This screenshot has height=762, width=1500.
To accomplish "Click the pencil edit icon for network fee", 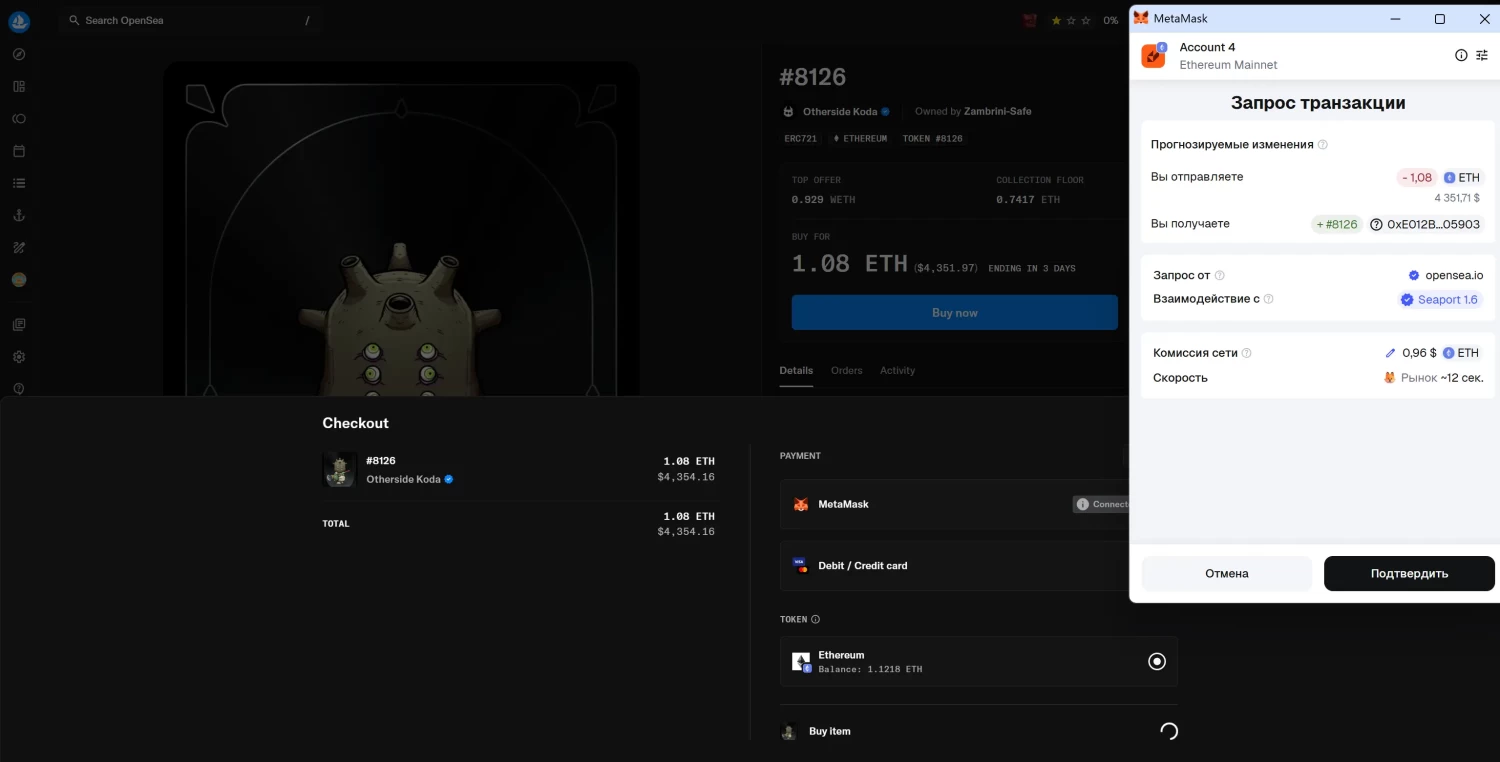I will (x=1390, y=353).
